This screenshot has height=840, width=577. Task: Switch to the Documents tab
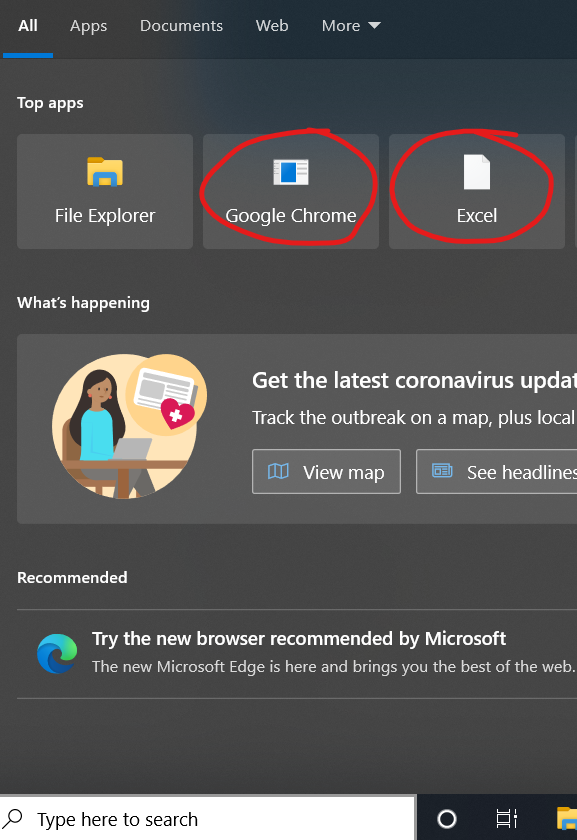181,26
